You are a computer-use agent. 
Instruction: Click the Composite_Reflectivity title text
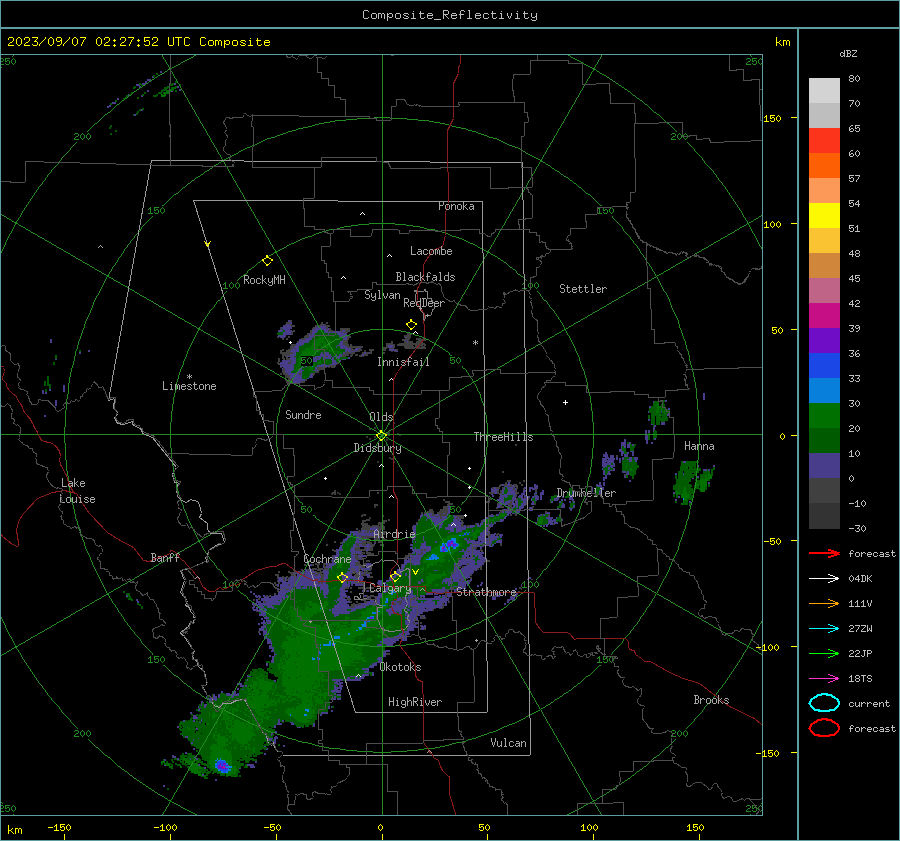point(450,15)
